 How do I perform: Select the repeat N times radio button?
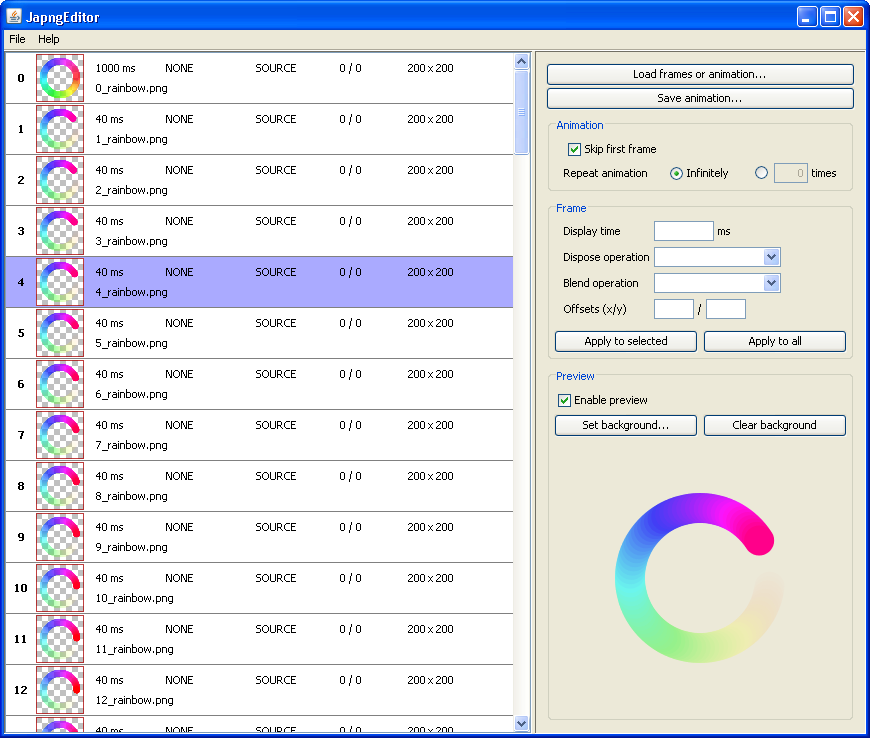click(x=761, y=173)
